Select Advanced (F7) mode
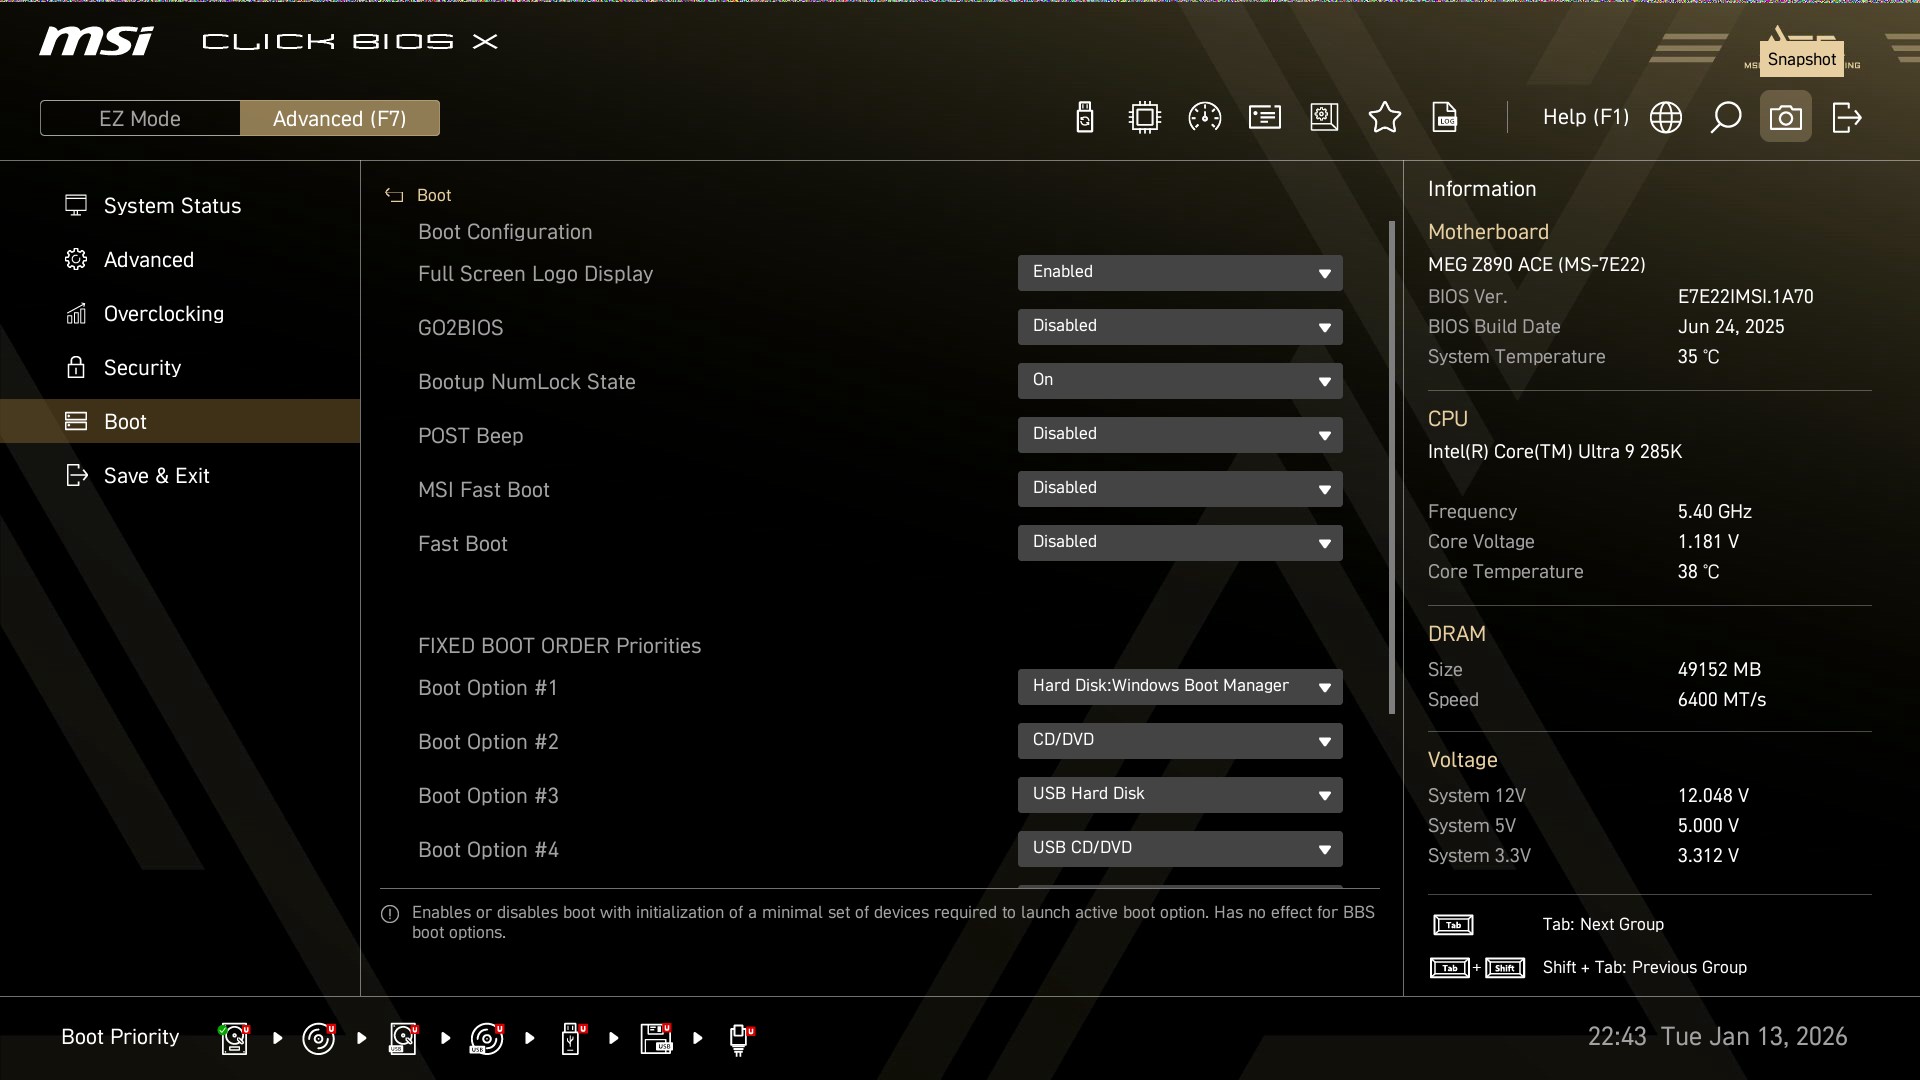Screen dimensions: 1920x1080 [339, 118]
